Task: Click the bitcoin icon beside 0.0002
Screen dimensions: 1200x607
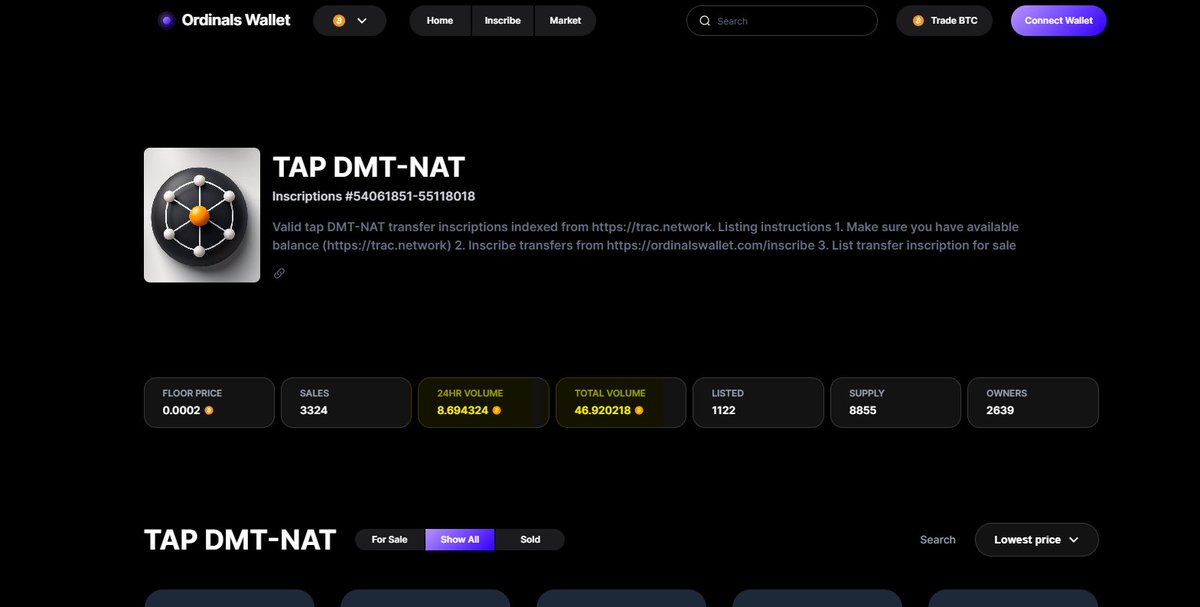Action: click(209, 411)
